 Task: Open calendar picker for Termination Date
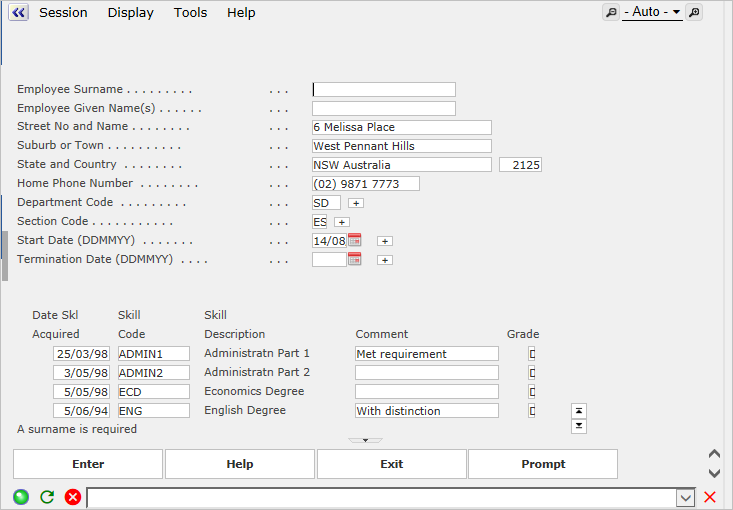tap(354, 260)
